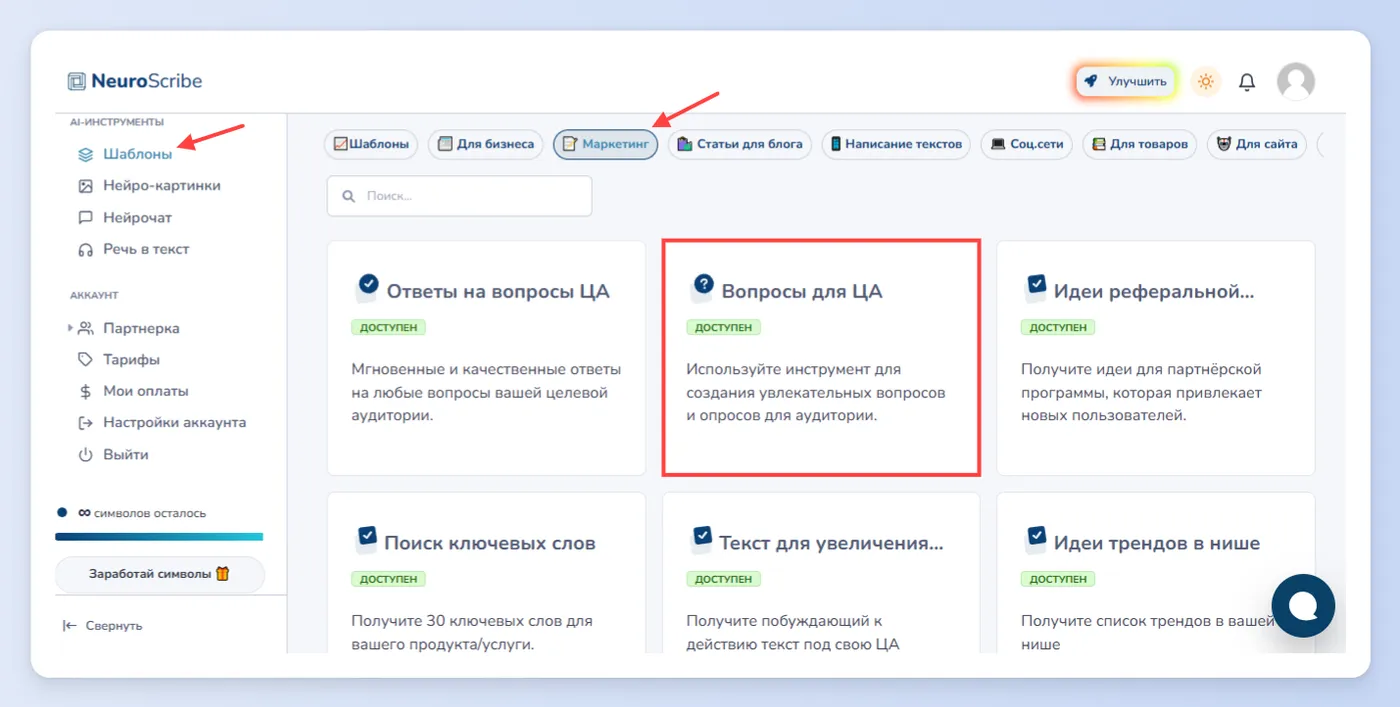
Task: Open the Поиск ключевых слов template
Action: (486, 573)
